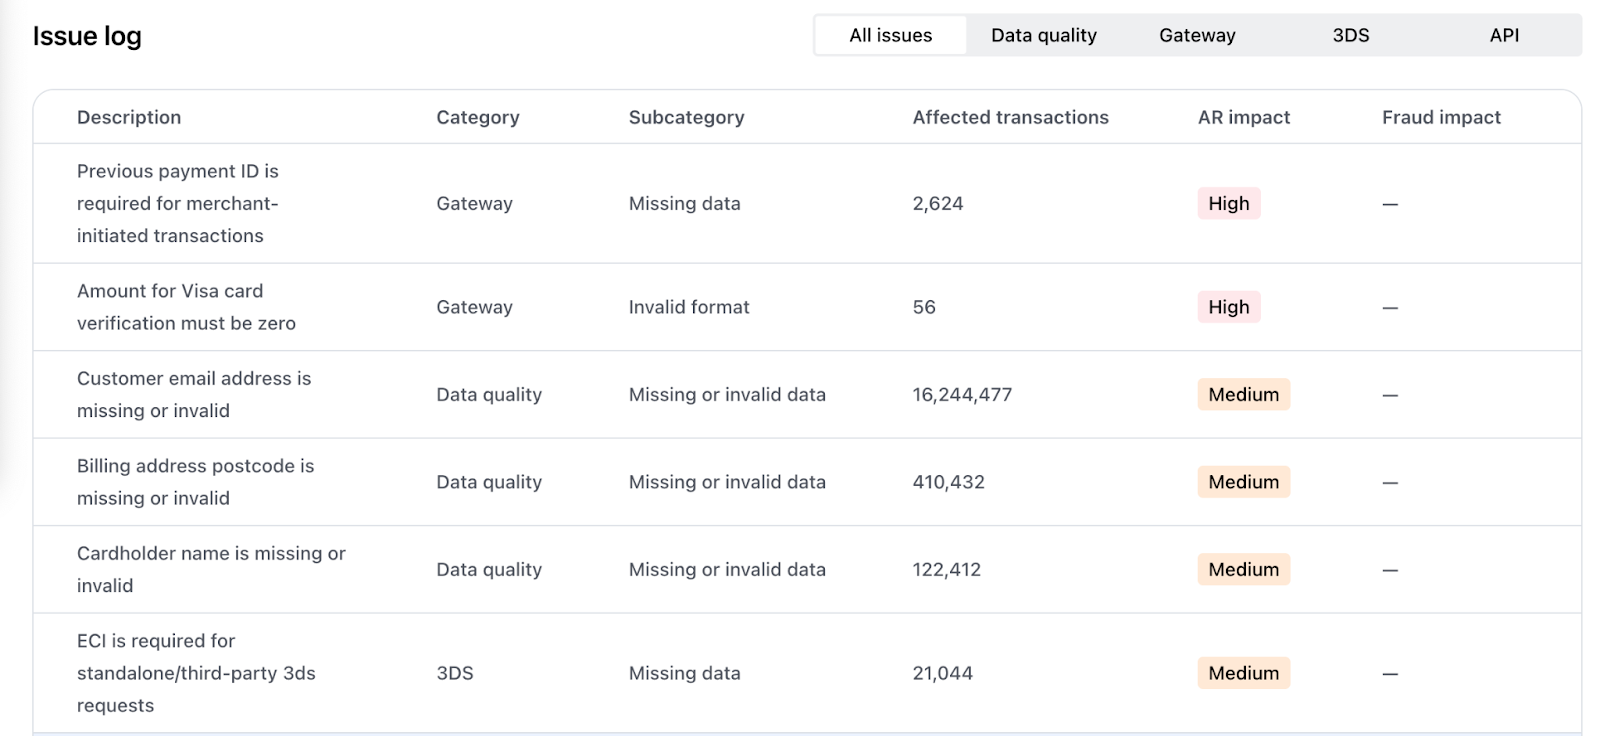
Task: Click Data quality category in Customer email row
Action: coord(489,394)
